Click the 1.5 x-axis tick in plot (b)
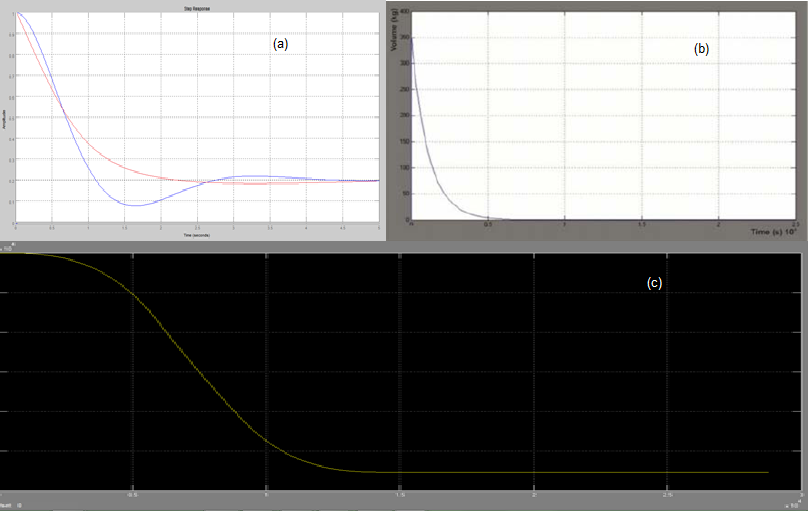This screenshot has height=513, width=810. 642,224
